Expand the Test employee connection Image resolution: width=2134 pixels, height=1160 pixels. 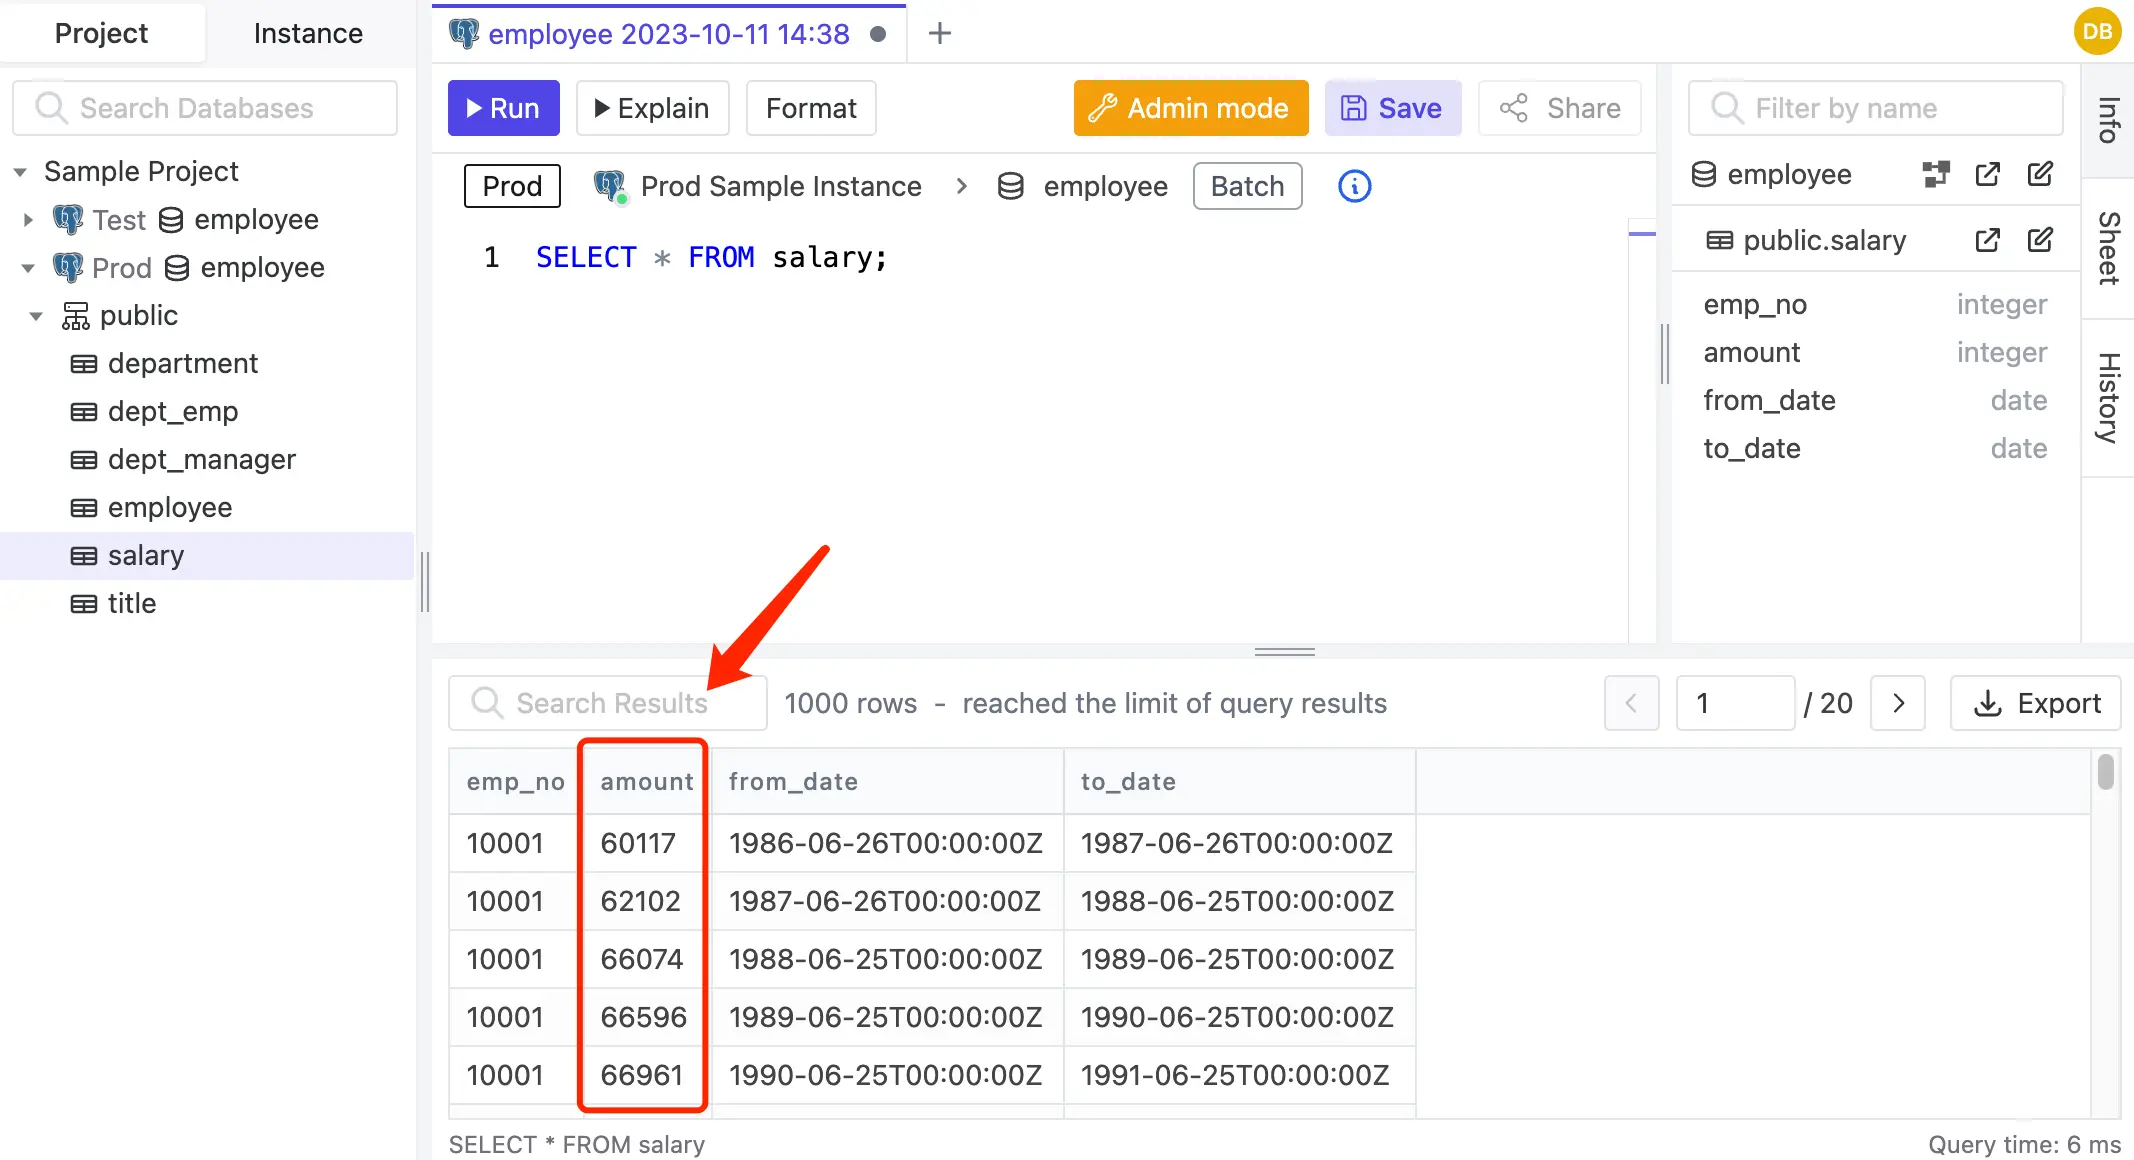tap(27, 219)
